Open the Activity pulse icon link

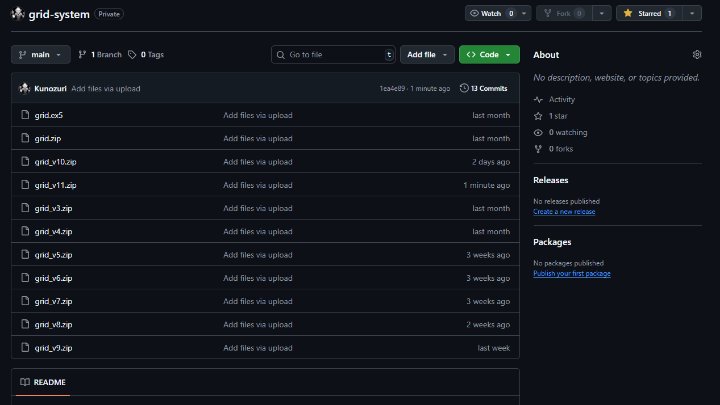(x=538, y=100)
